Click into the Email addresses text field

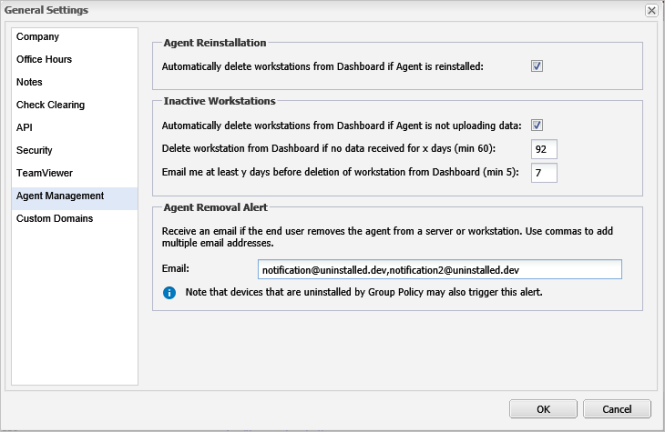[440, 270]
